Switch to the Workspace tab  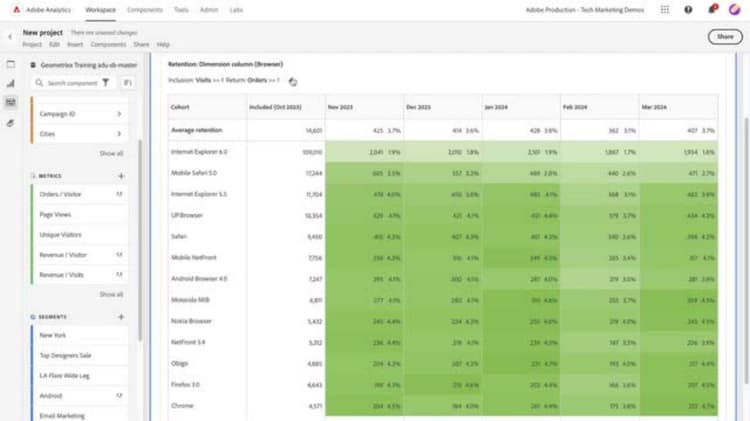tap(100, 10)
